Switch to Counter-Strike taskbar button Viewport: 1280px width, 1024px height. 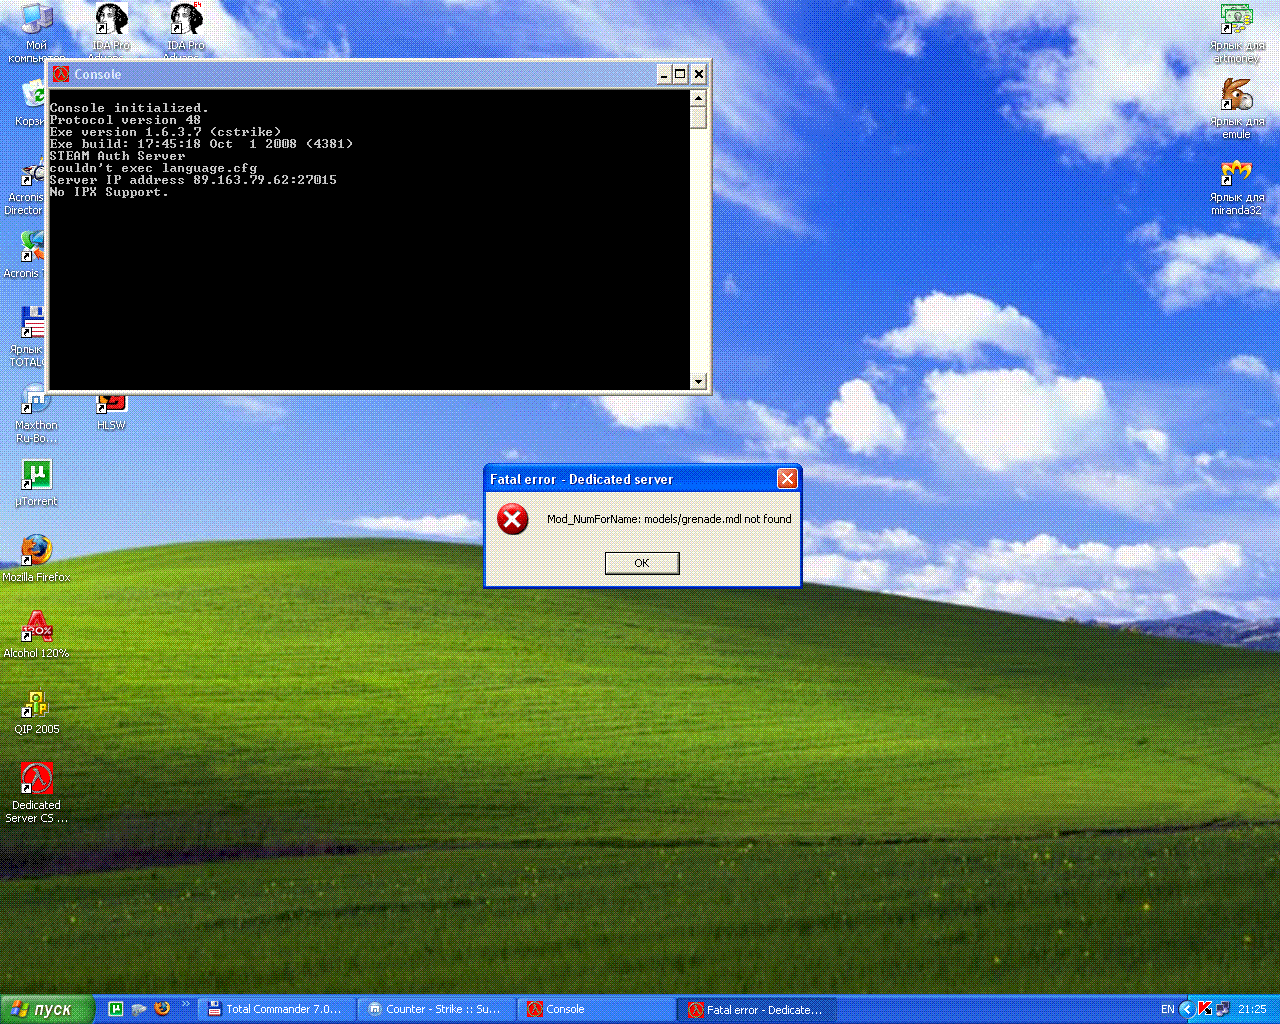(x=436, y=1009)
